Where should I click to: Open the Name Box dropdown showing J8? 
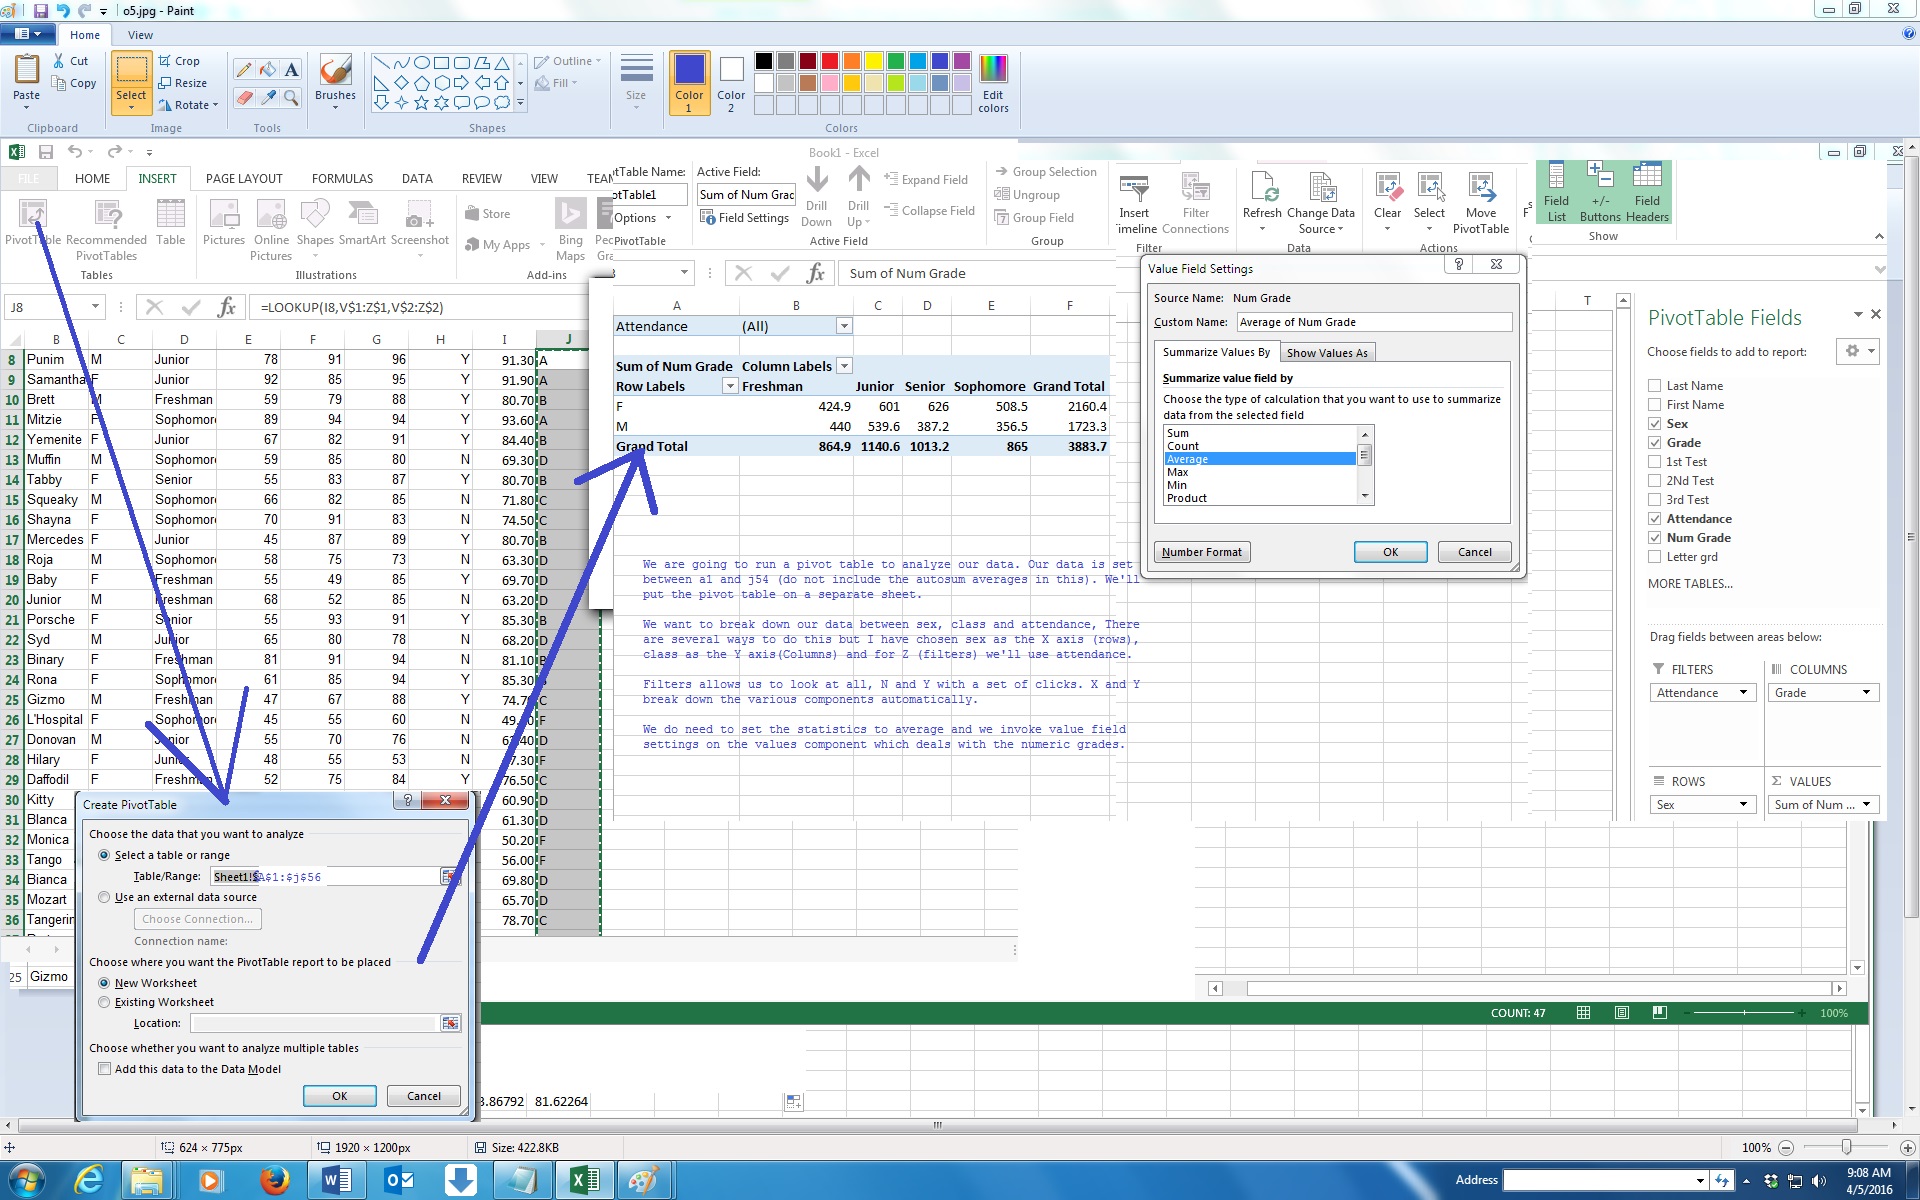pos(95,307)
